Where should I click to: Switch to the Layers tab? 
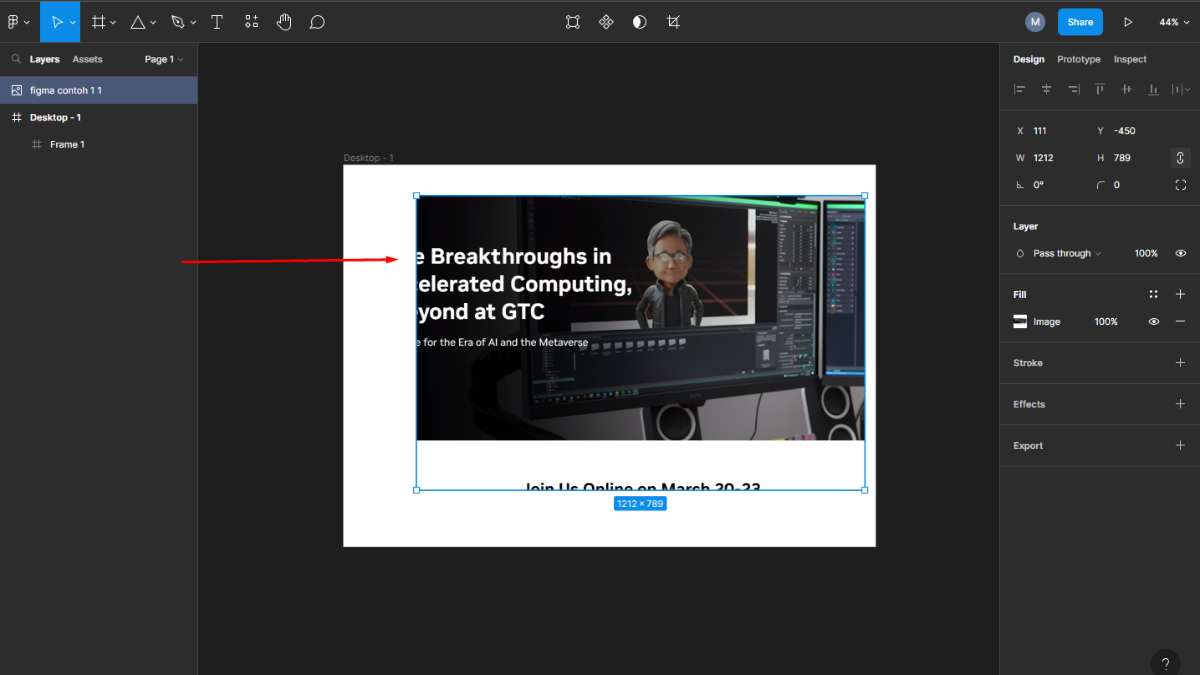point(45,59)
